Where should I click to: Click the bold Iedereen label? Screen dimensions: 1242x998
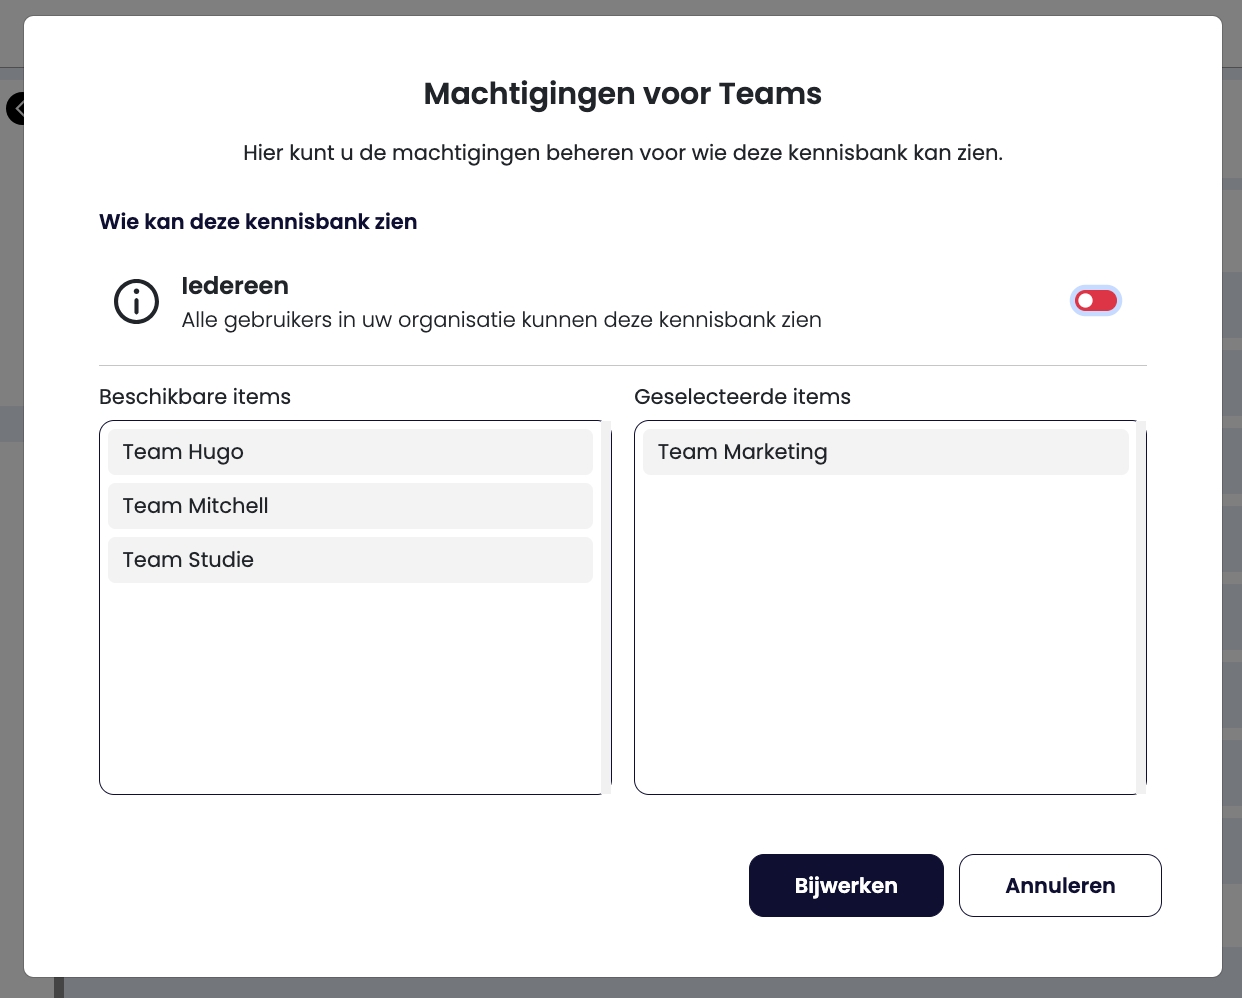(x=235, y=286)
